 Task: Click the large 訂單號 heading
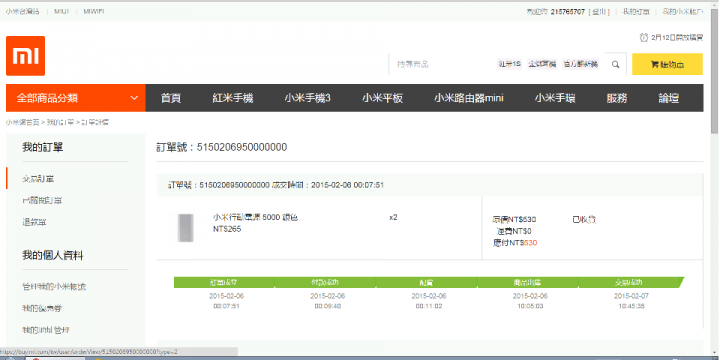[222, 147]
